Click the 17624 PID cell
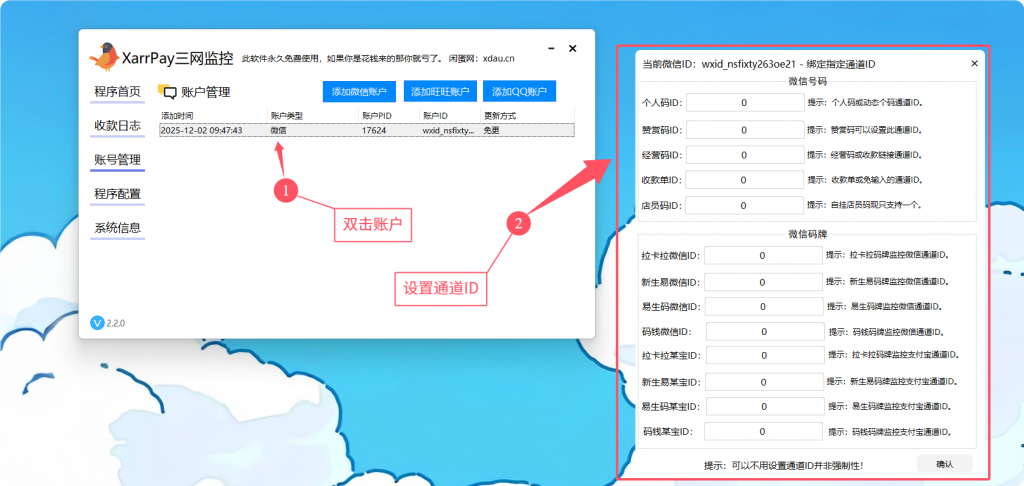1024x486 pixels. coord(374,130)
